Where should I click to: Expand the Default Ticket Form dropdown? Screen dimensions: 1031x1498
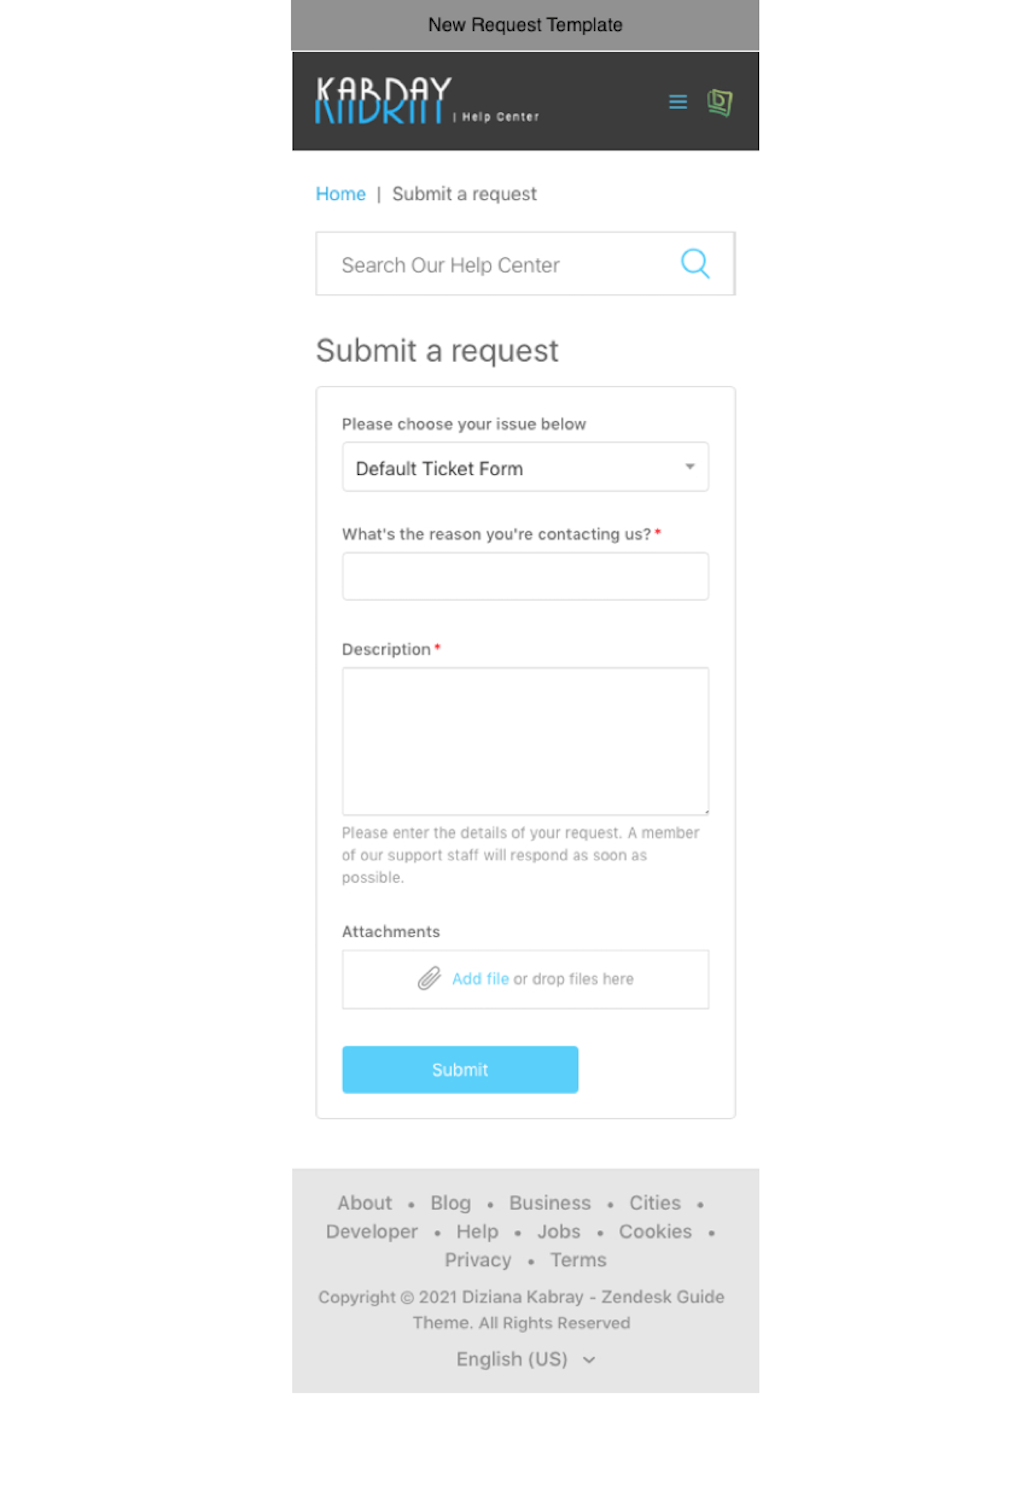pos(525,468)
